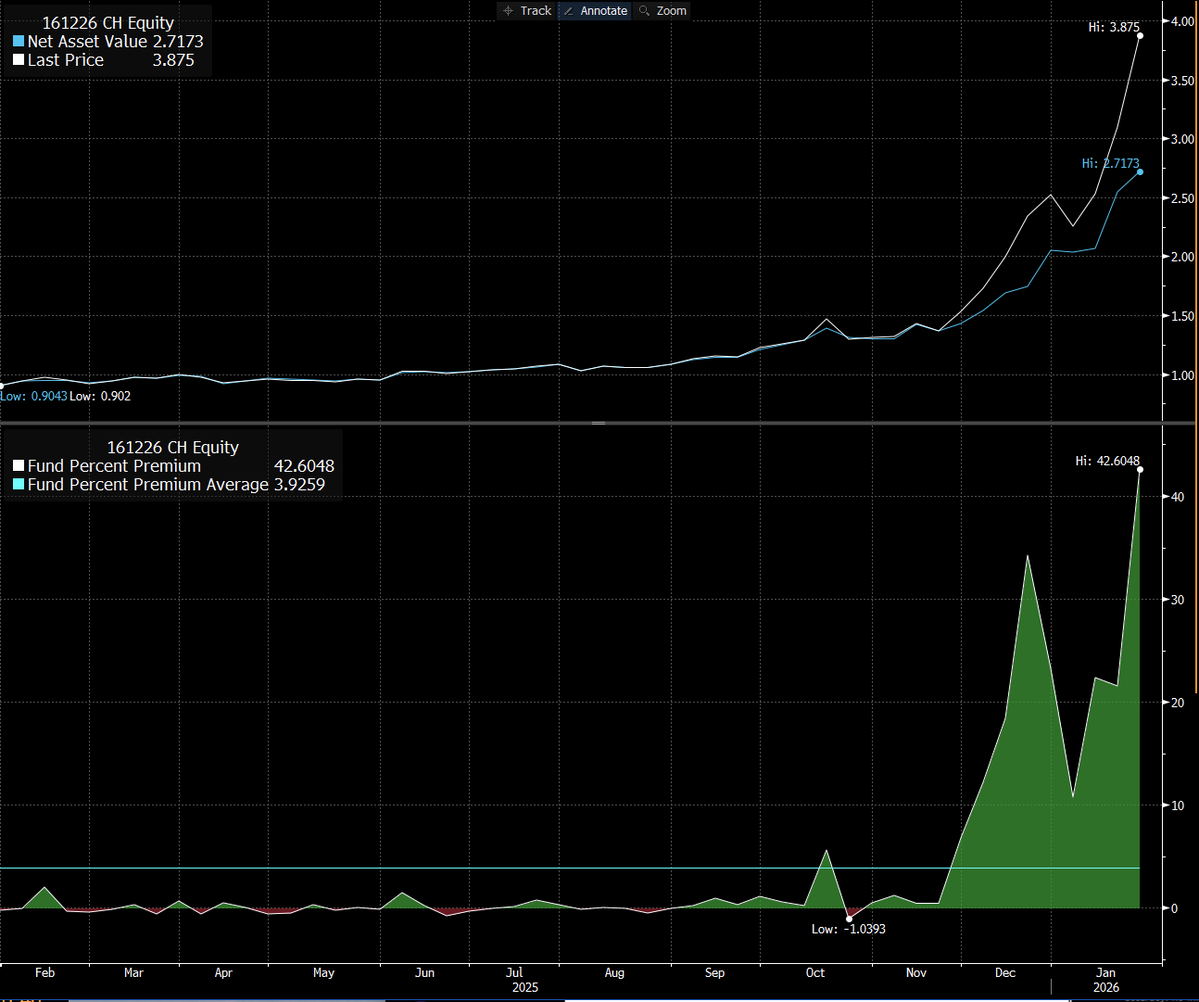Click the 2.50 price axis tick
This screenshot has width=1199, height=1002.
1182,198
